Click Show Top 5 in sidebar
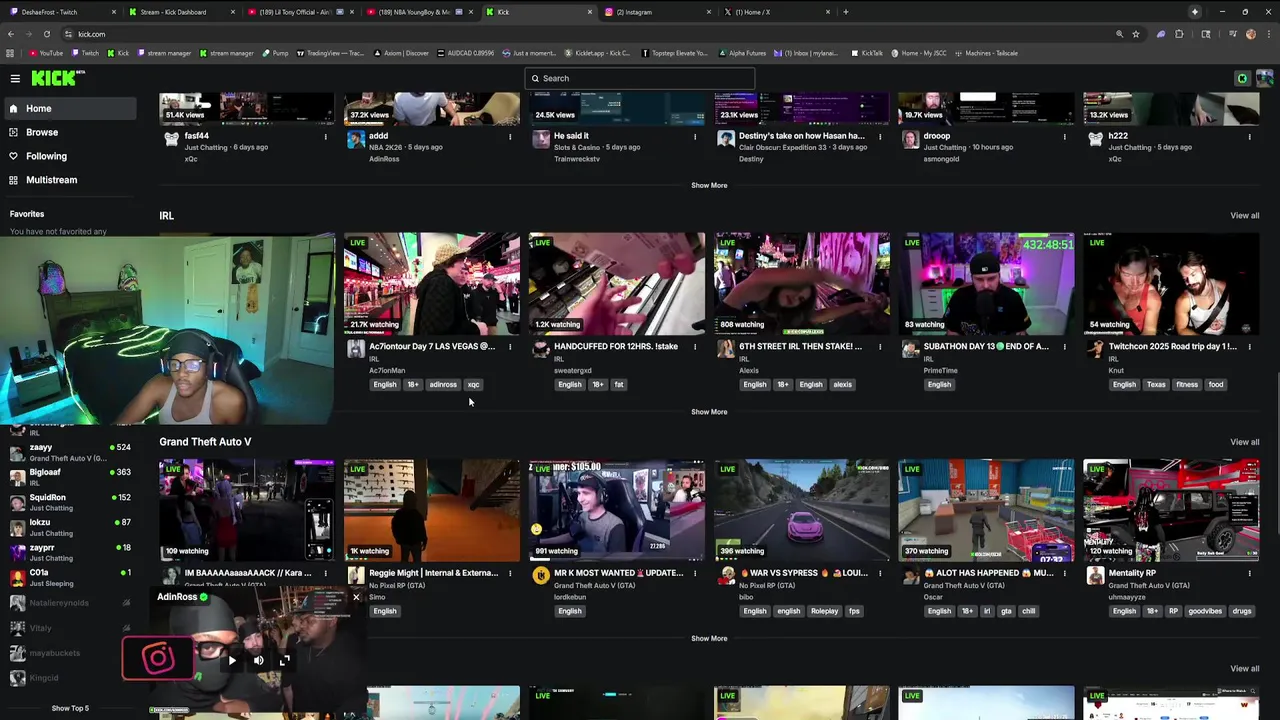The image size is (1280, 720). coord(70,708)
